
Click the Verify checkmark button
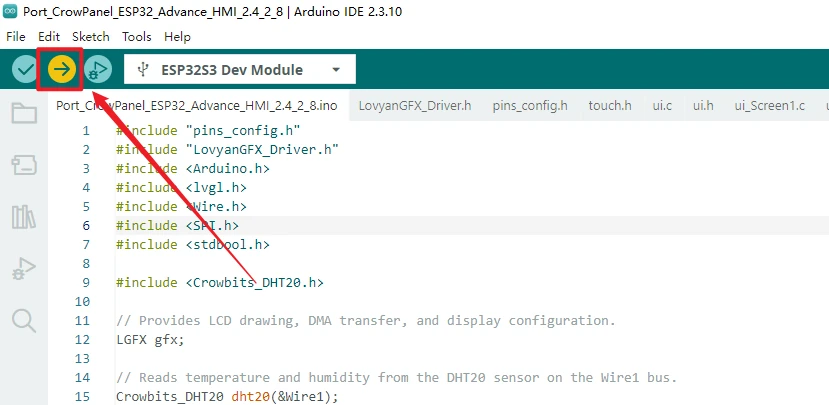pos(24,69)
